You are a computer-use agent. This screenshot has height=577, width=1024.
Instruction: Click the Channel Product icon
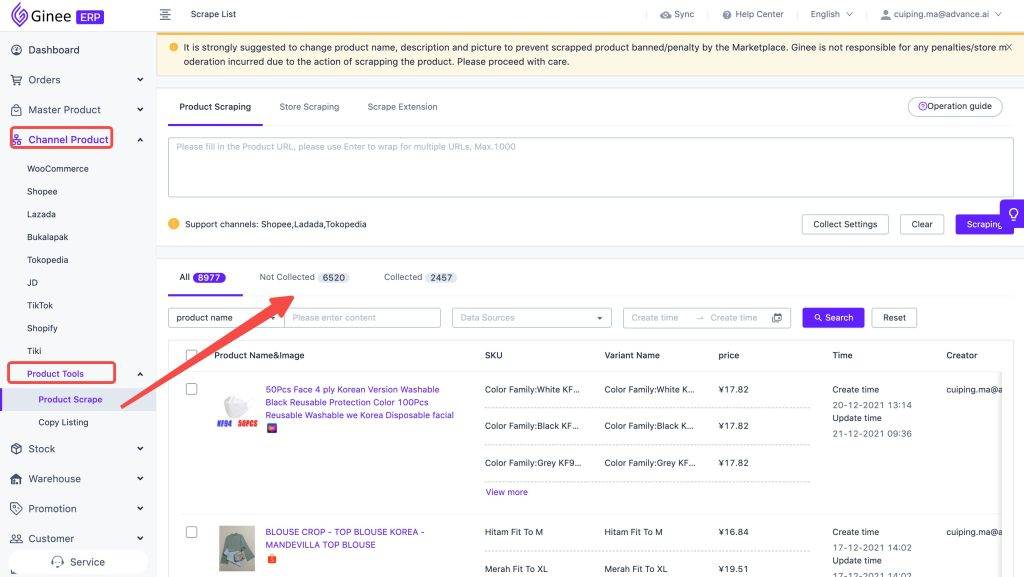click(18, 140)
